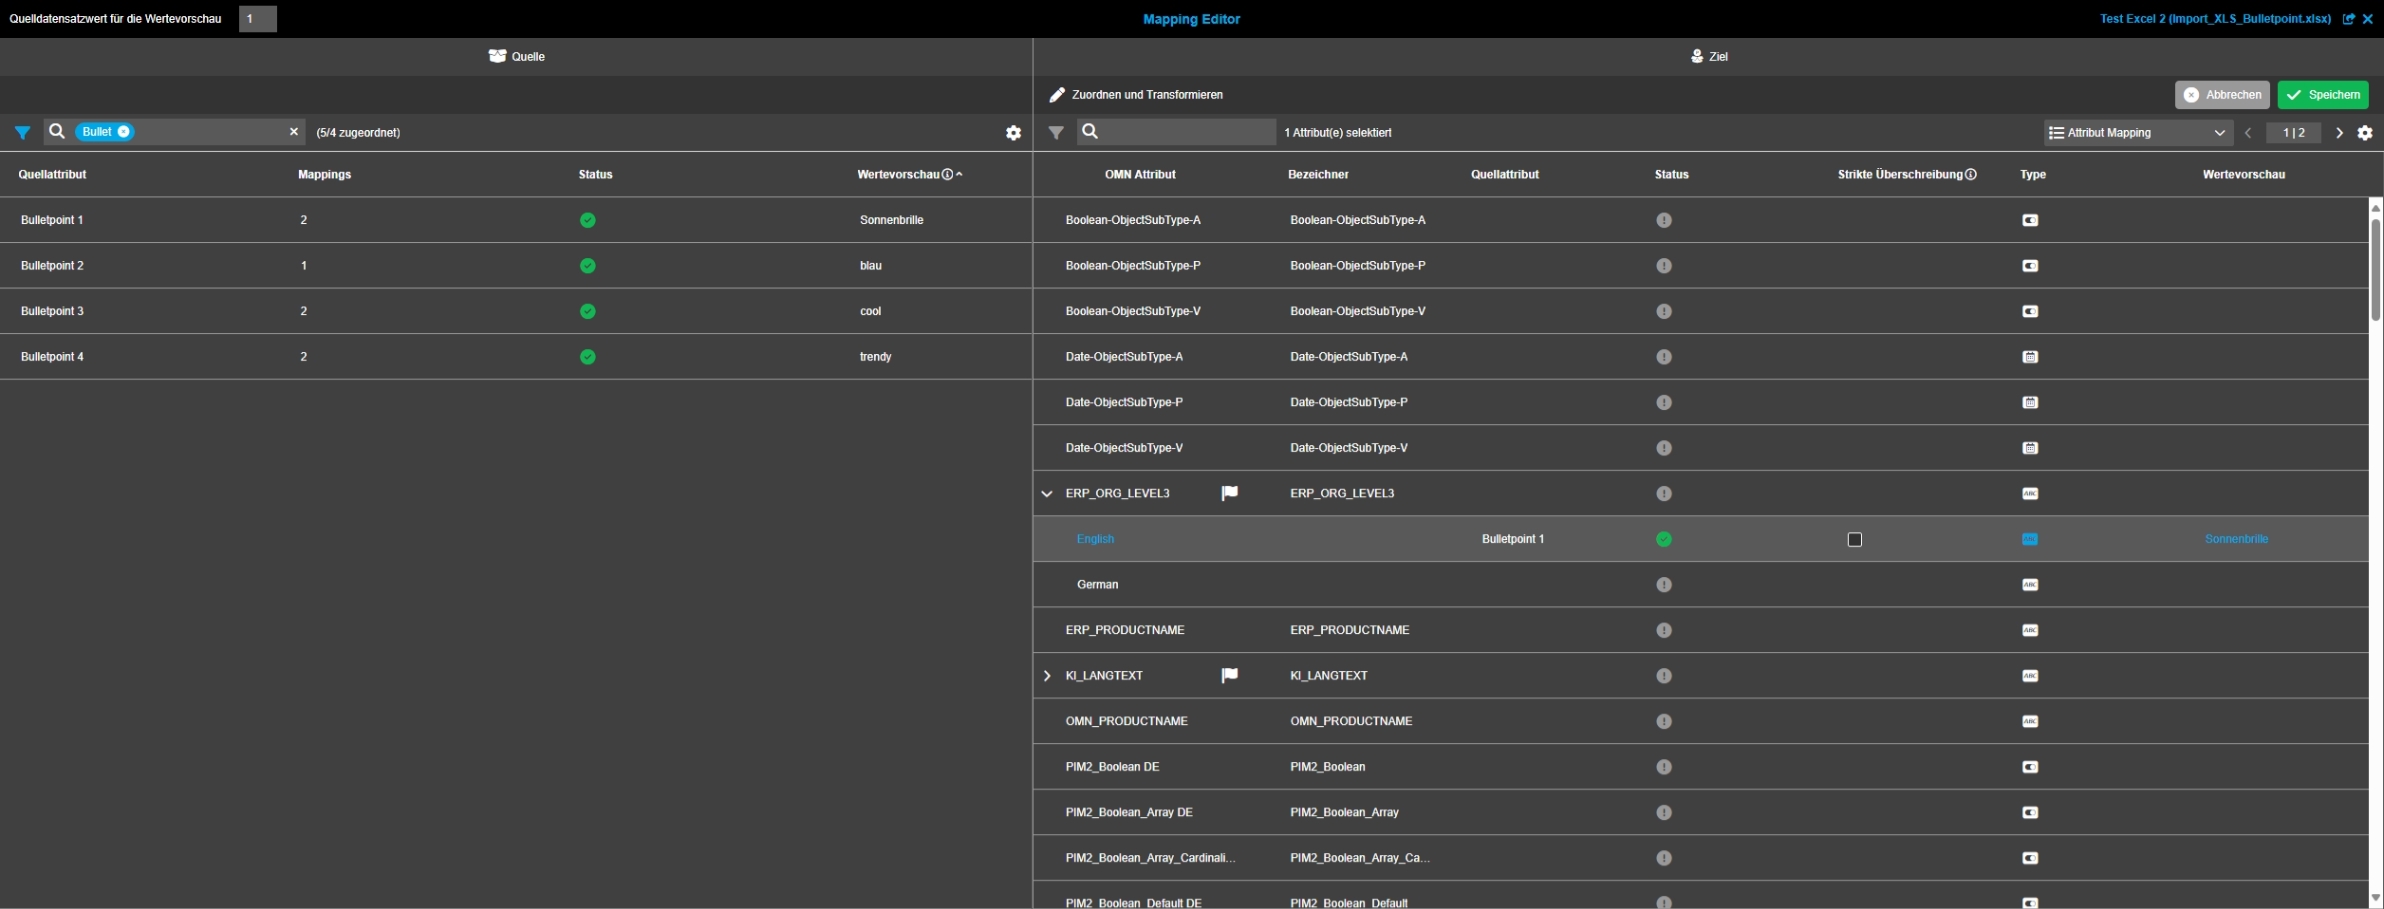Click the flag icon next to ERP_ORG_LEVEL3

[x=1229, y=493]
